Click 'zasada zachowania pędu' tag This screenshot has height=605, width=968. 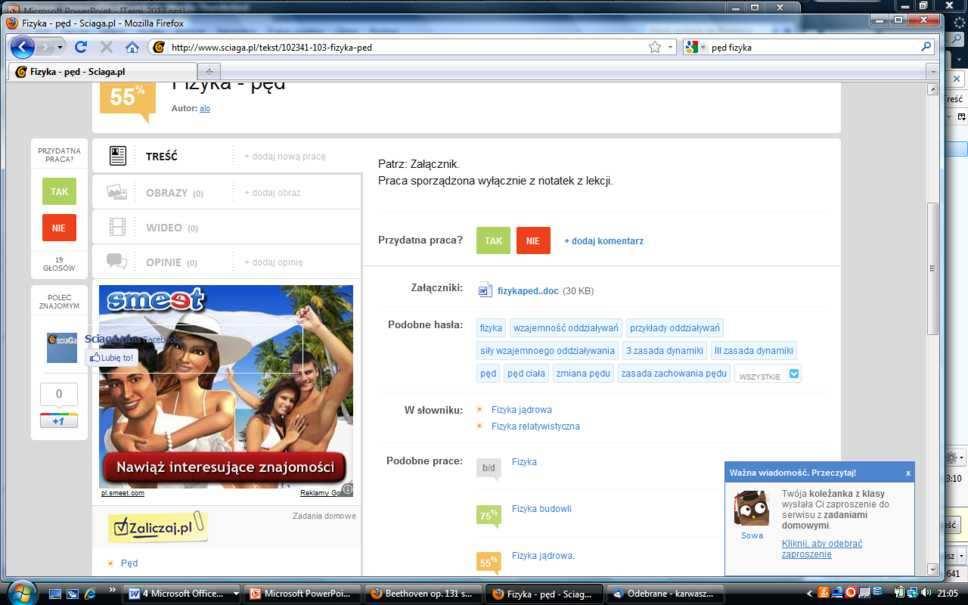(x=674, y=373)
